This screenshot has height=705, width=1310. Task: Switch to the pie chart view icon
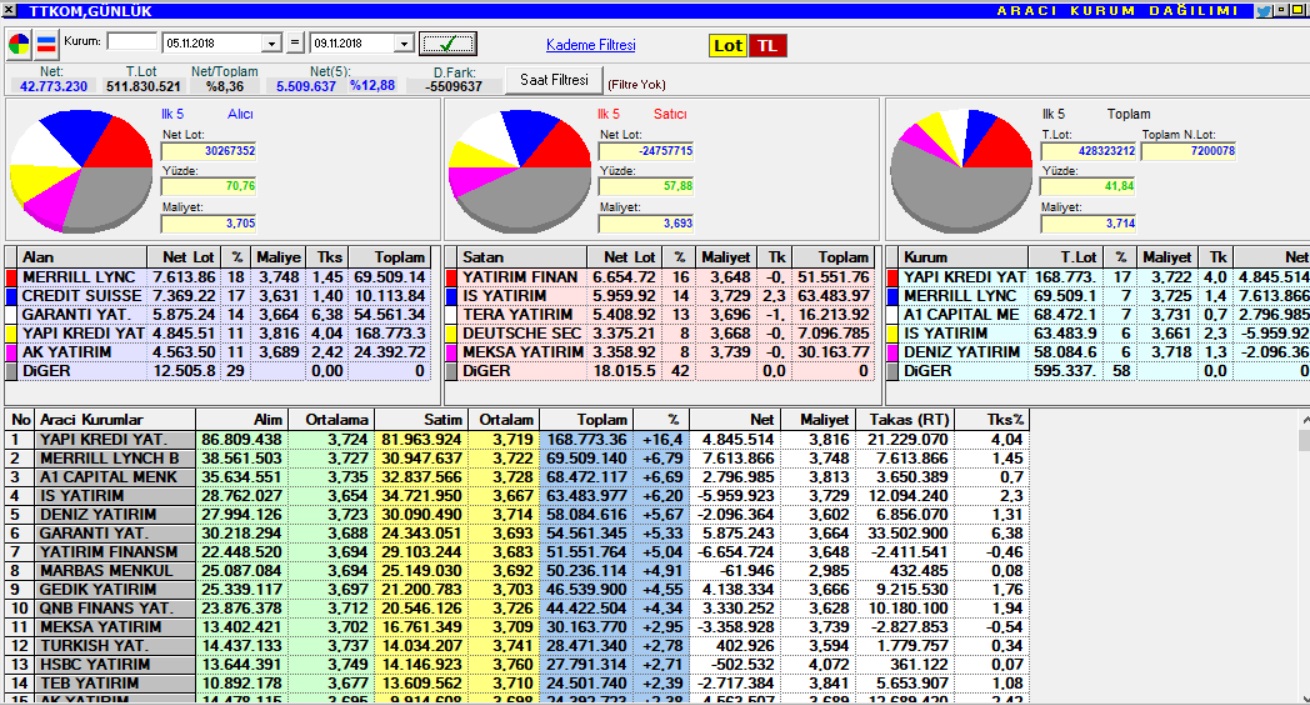pyautogui.click(x=19, y=44)
